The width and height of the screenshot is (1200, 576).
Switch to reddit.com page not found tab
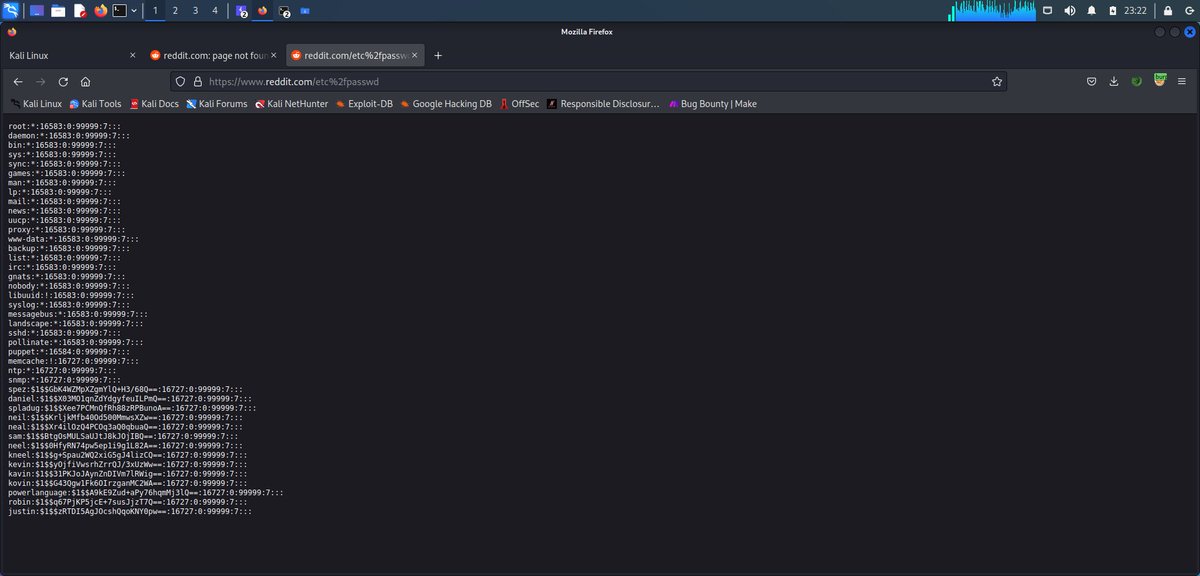[x=213, y=56]
